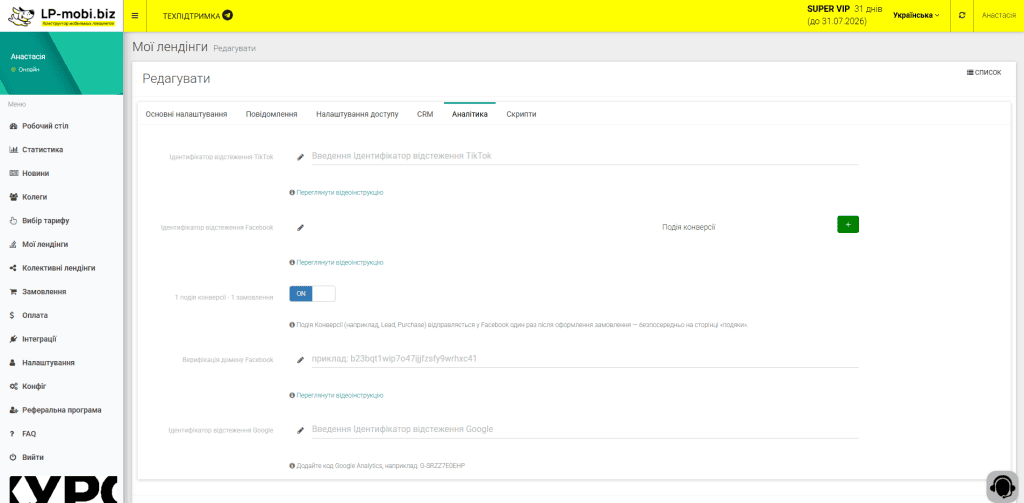Screen dimensions: 1024x503
Task: Click the LP-mobi.biz dog logo
Action: coord(22,14)
